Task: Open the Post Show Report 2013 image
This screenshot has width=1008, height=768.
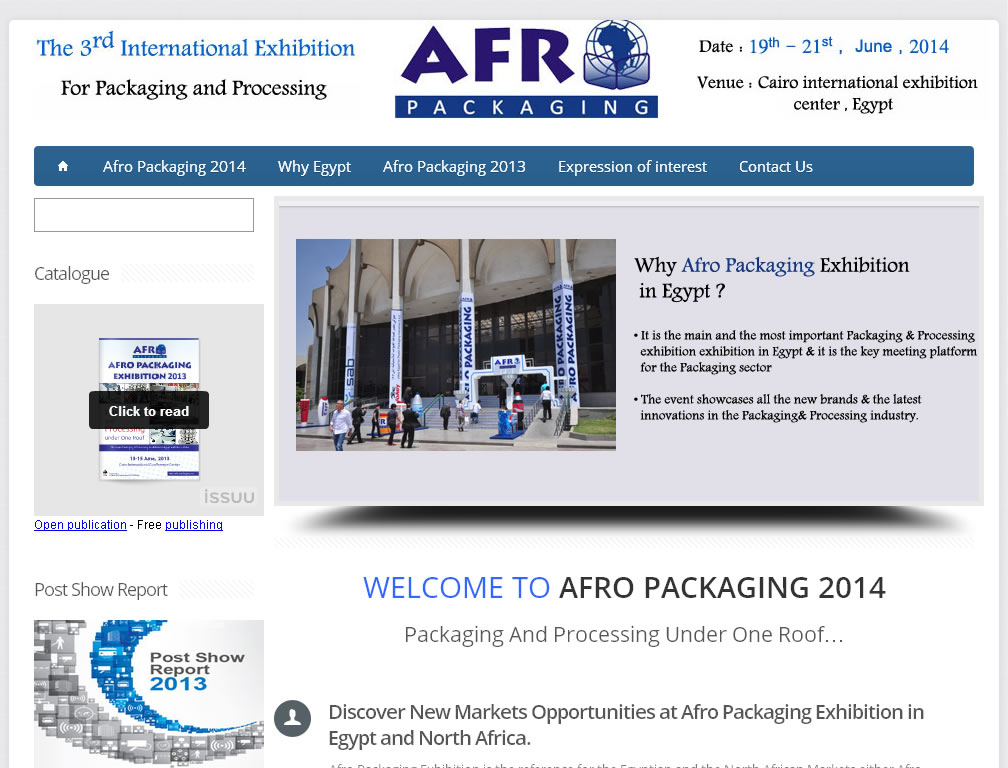Action: click(149, 693)
